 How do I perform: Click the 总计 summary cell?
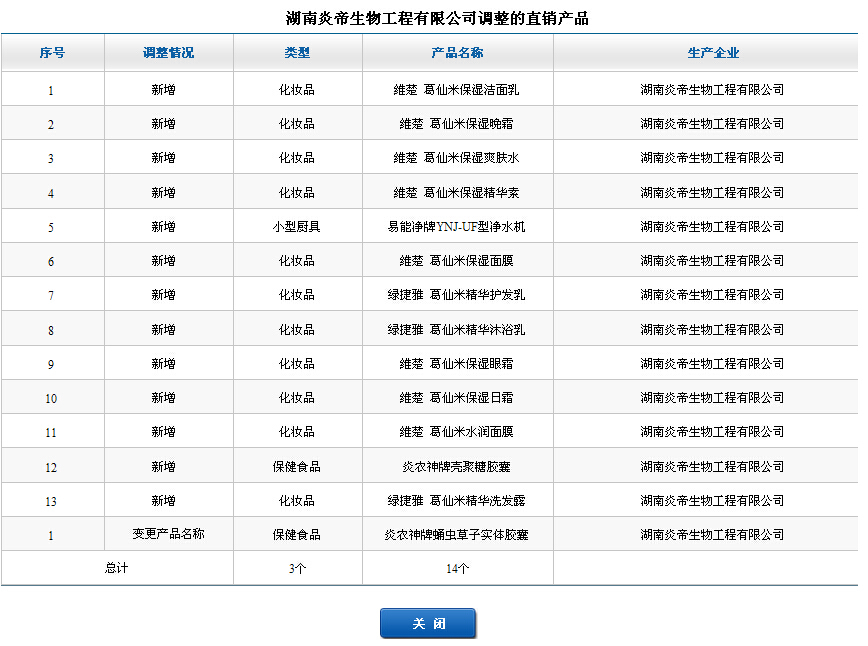point(117,568)
